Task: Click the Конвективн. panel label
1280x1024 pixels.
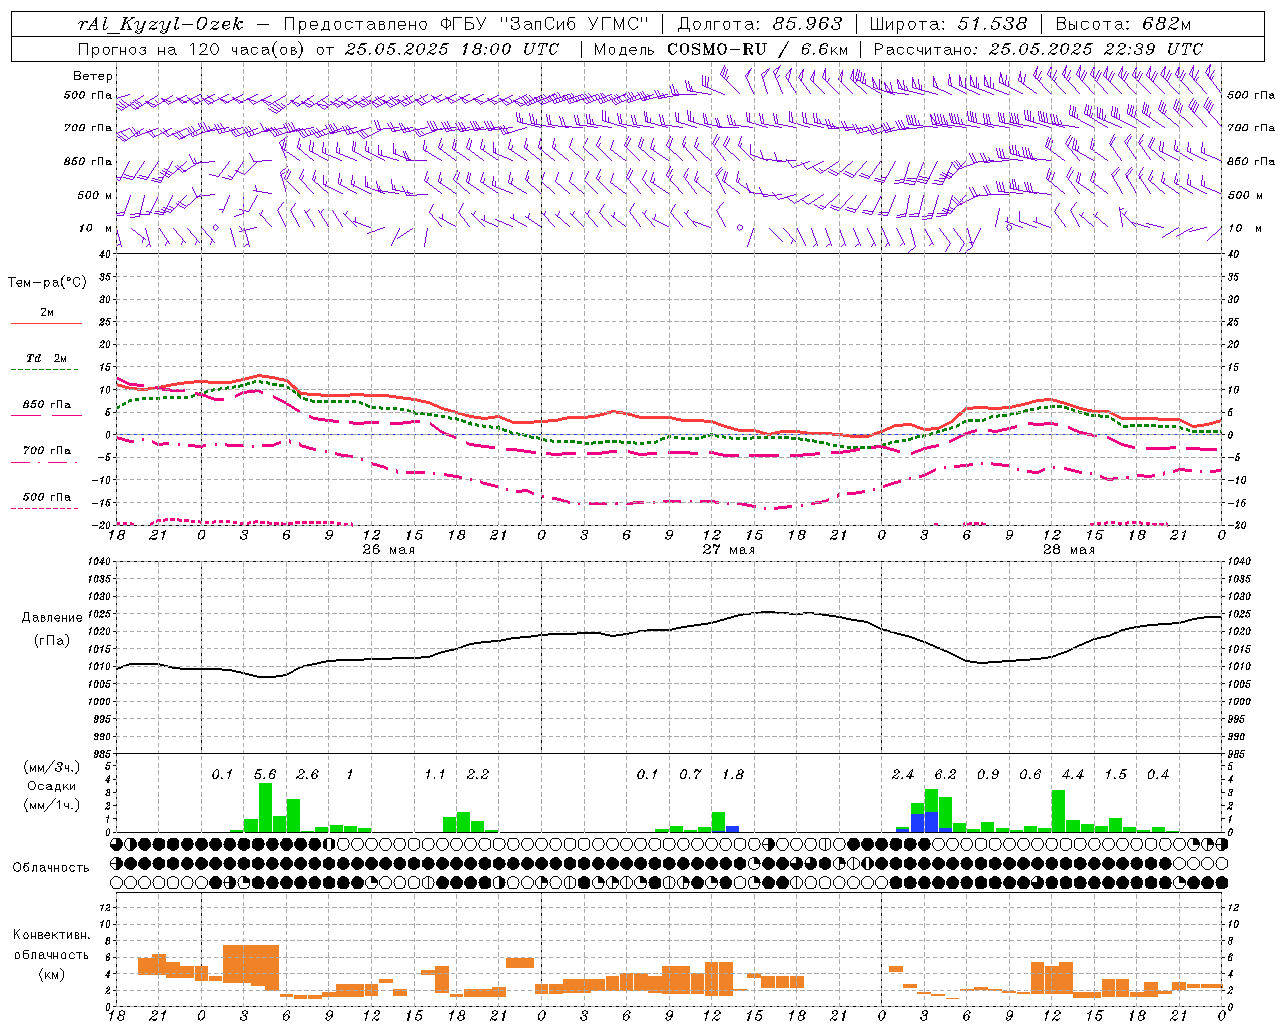Action: (x=51, y=935)
